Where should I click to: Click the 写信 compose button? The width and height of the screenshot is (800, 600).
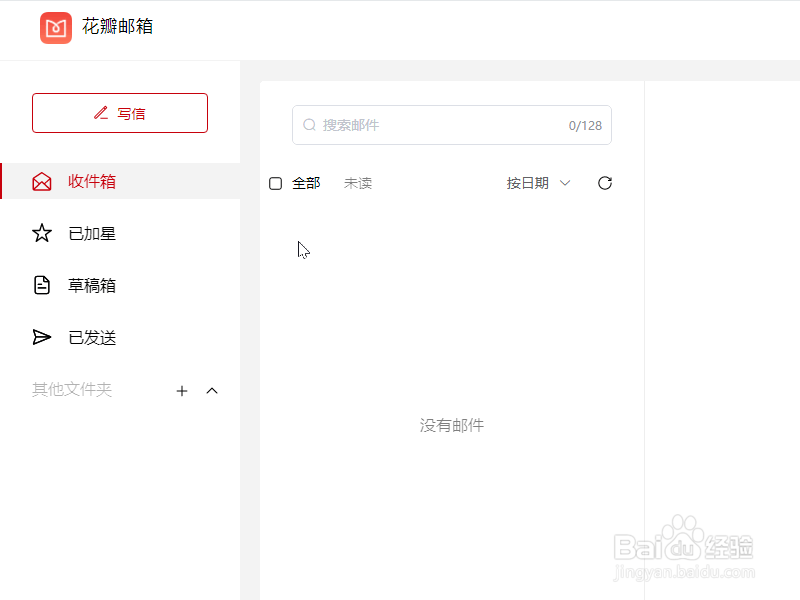point(120,113)
